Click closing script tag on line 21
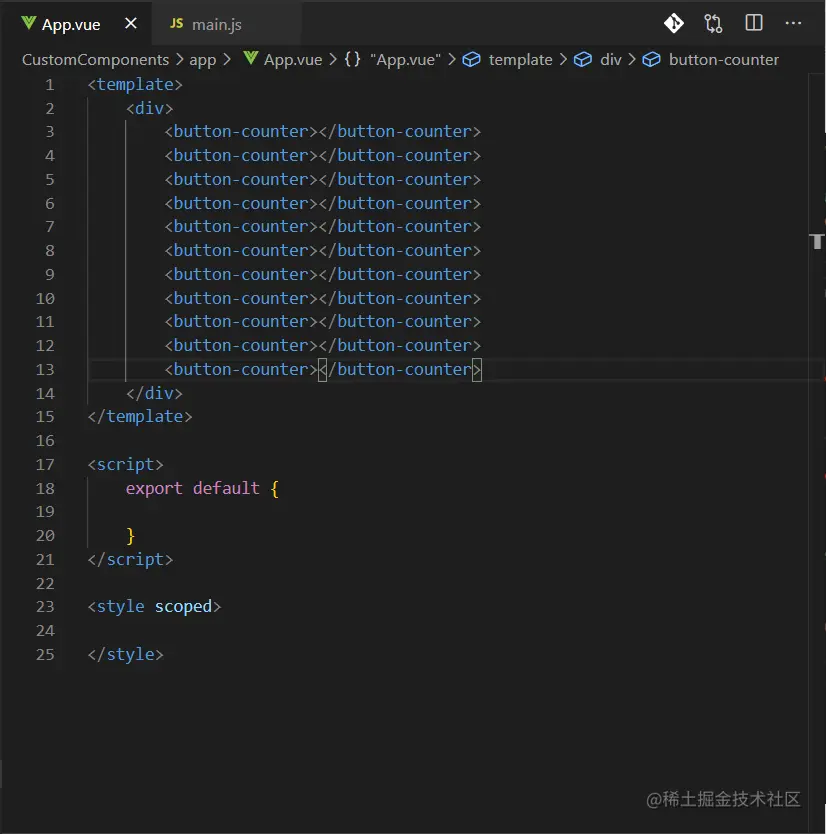 point(130,560)
